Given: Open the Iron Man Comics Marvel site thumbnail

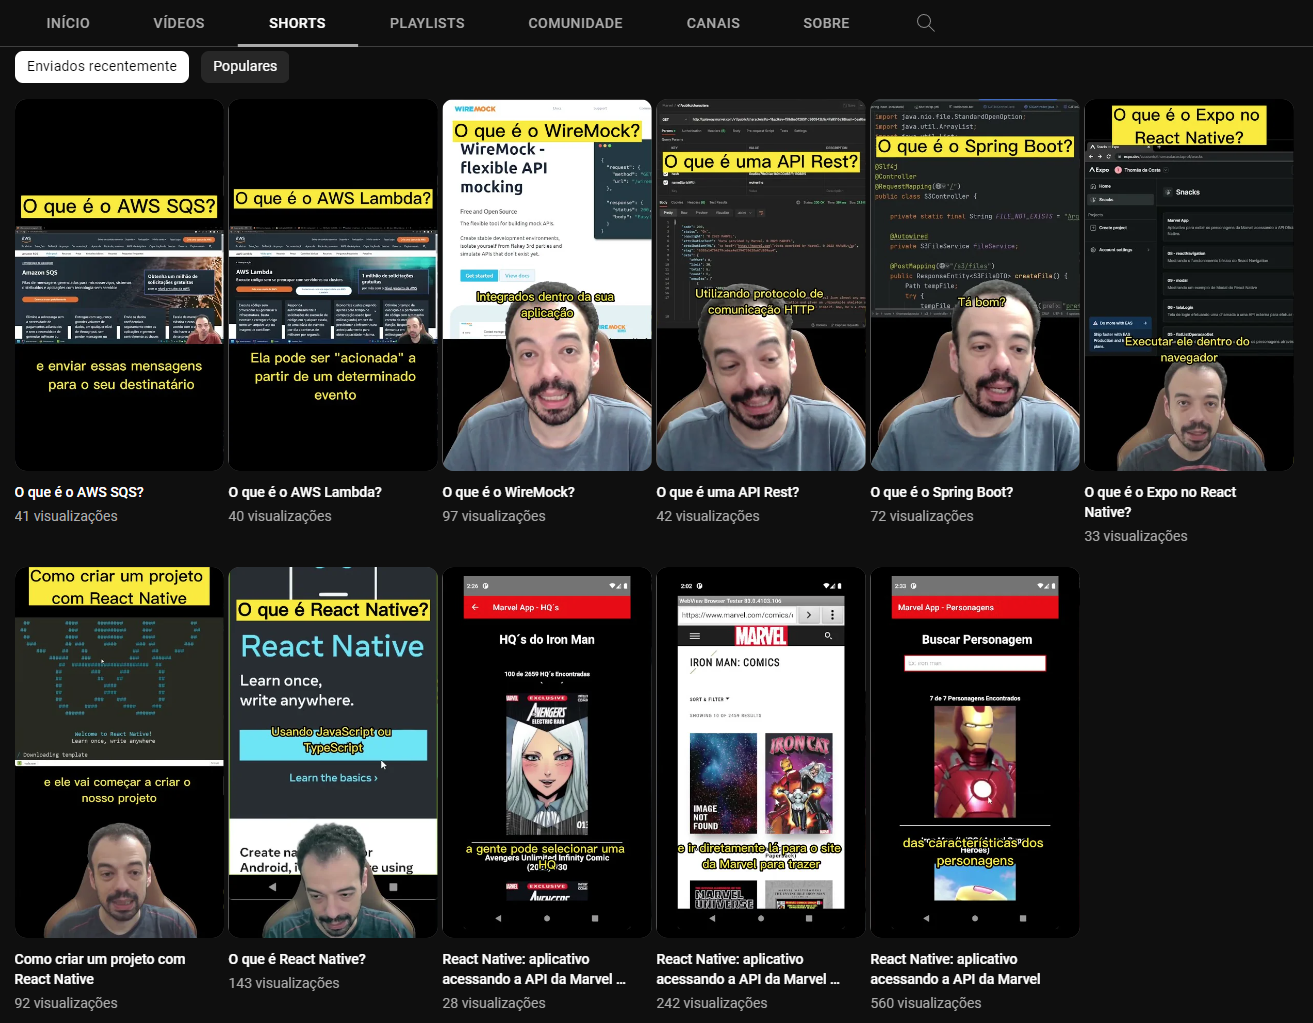Looking at the screenshot, I should coord(761,752).
